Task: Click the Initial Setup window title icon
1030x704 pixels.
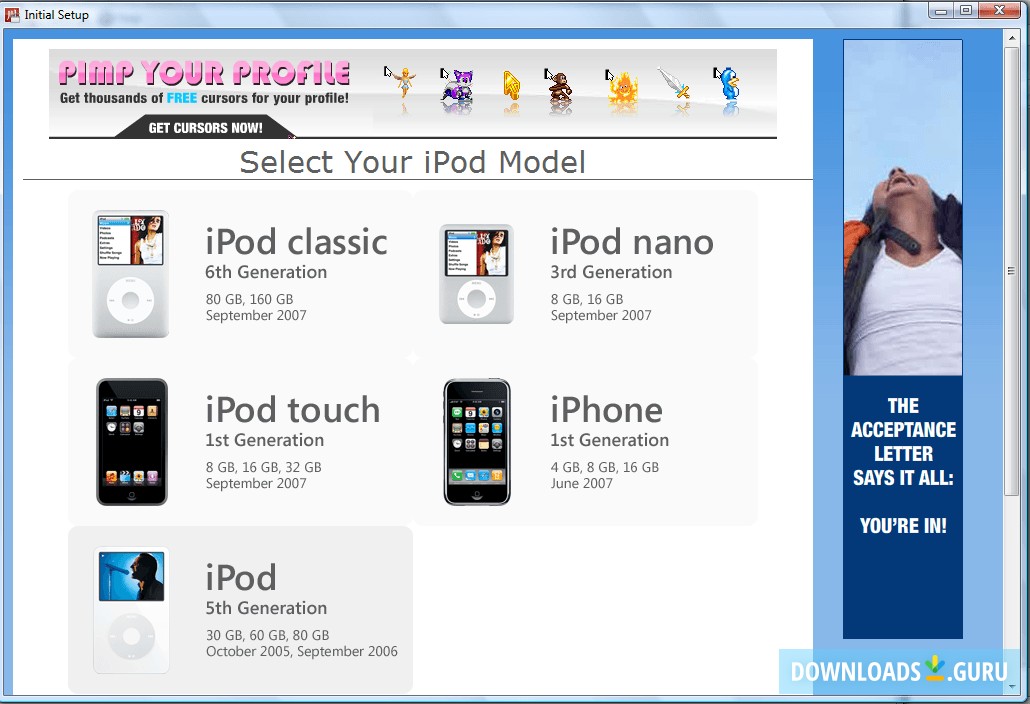Action: (12, 14)
